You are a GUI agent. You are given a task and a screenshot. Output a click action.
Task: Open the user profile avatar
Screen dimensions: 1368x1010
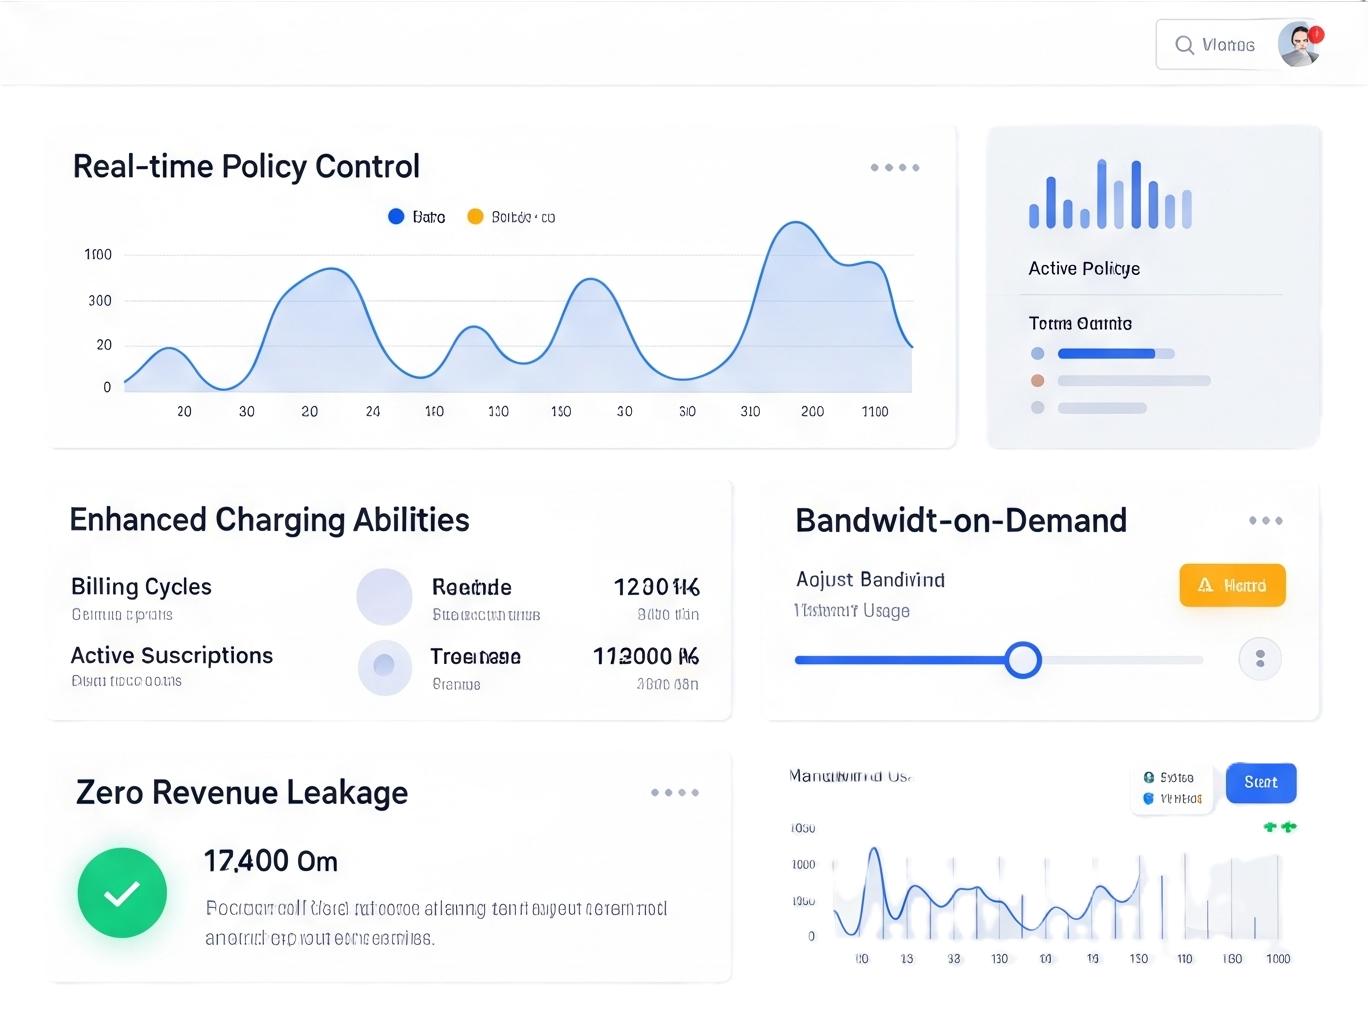pos(1298,45)
